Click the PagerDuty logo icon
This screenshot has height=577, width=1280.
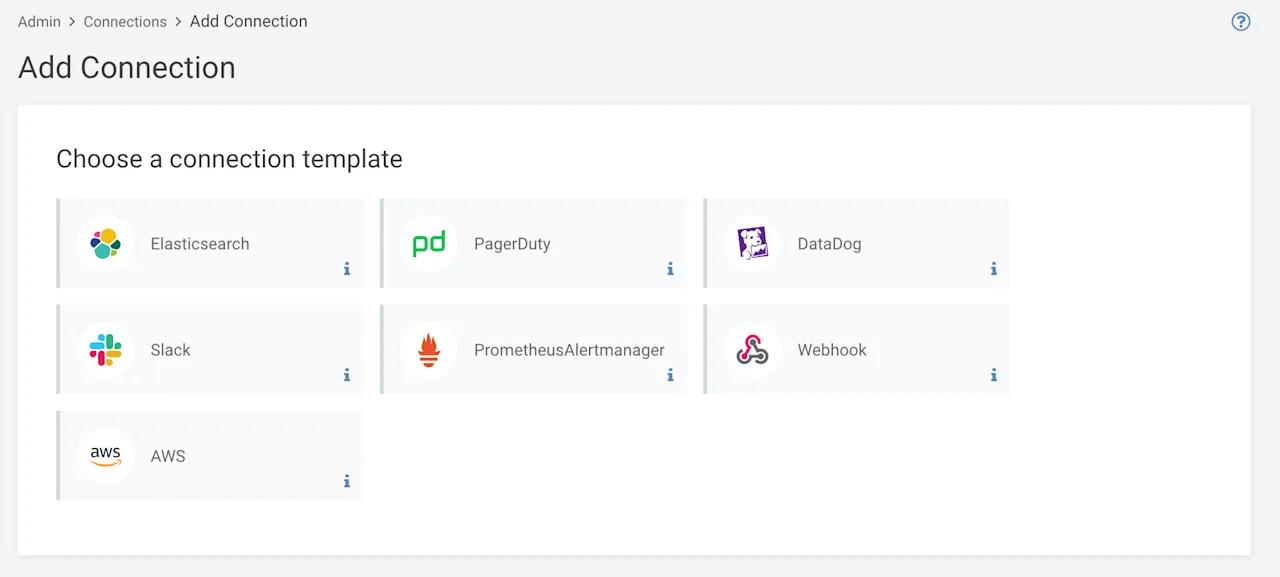click(428, 243)
